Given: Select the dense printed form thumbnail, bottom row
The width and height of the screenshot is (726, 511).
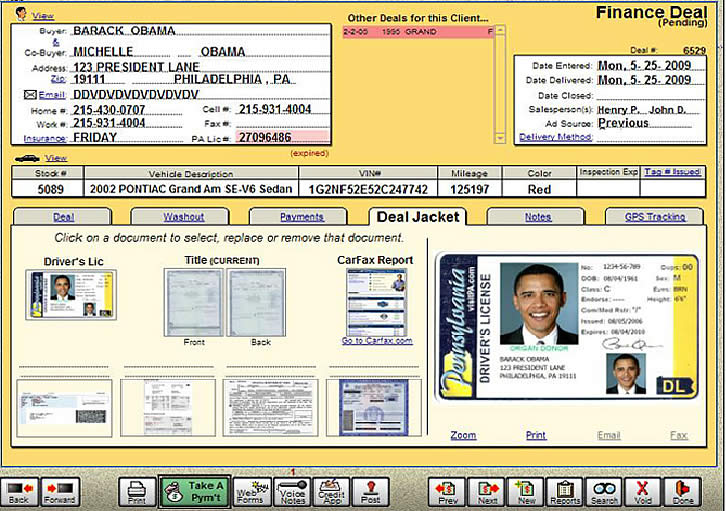Looking at the screenshot, I should [x=270, y=408].
